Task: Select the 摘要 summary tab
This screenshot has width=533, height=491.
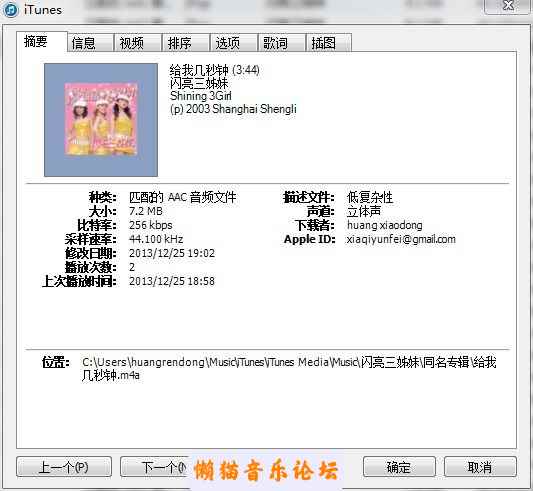Action: coord(41,42)
